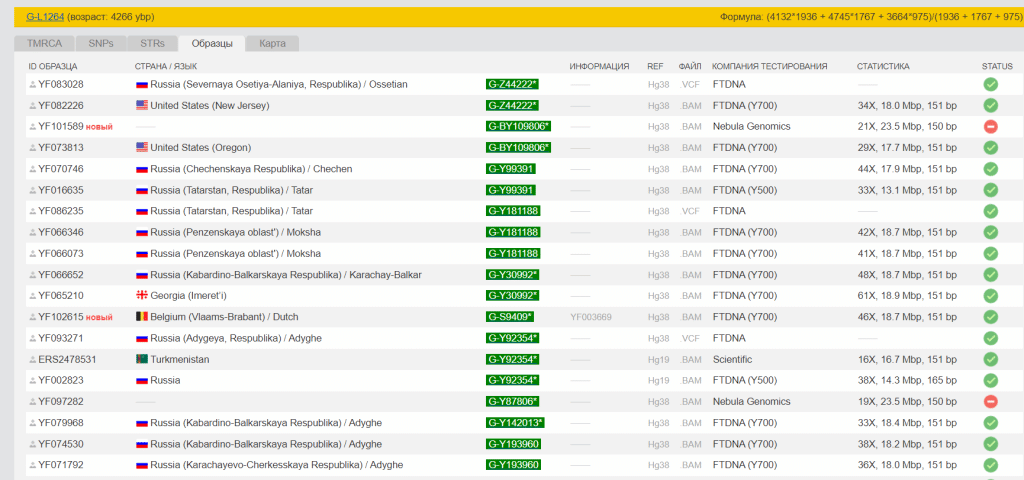
Task: Click United States flag in YF082226 row
Action: click(x=141, y=105)
